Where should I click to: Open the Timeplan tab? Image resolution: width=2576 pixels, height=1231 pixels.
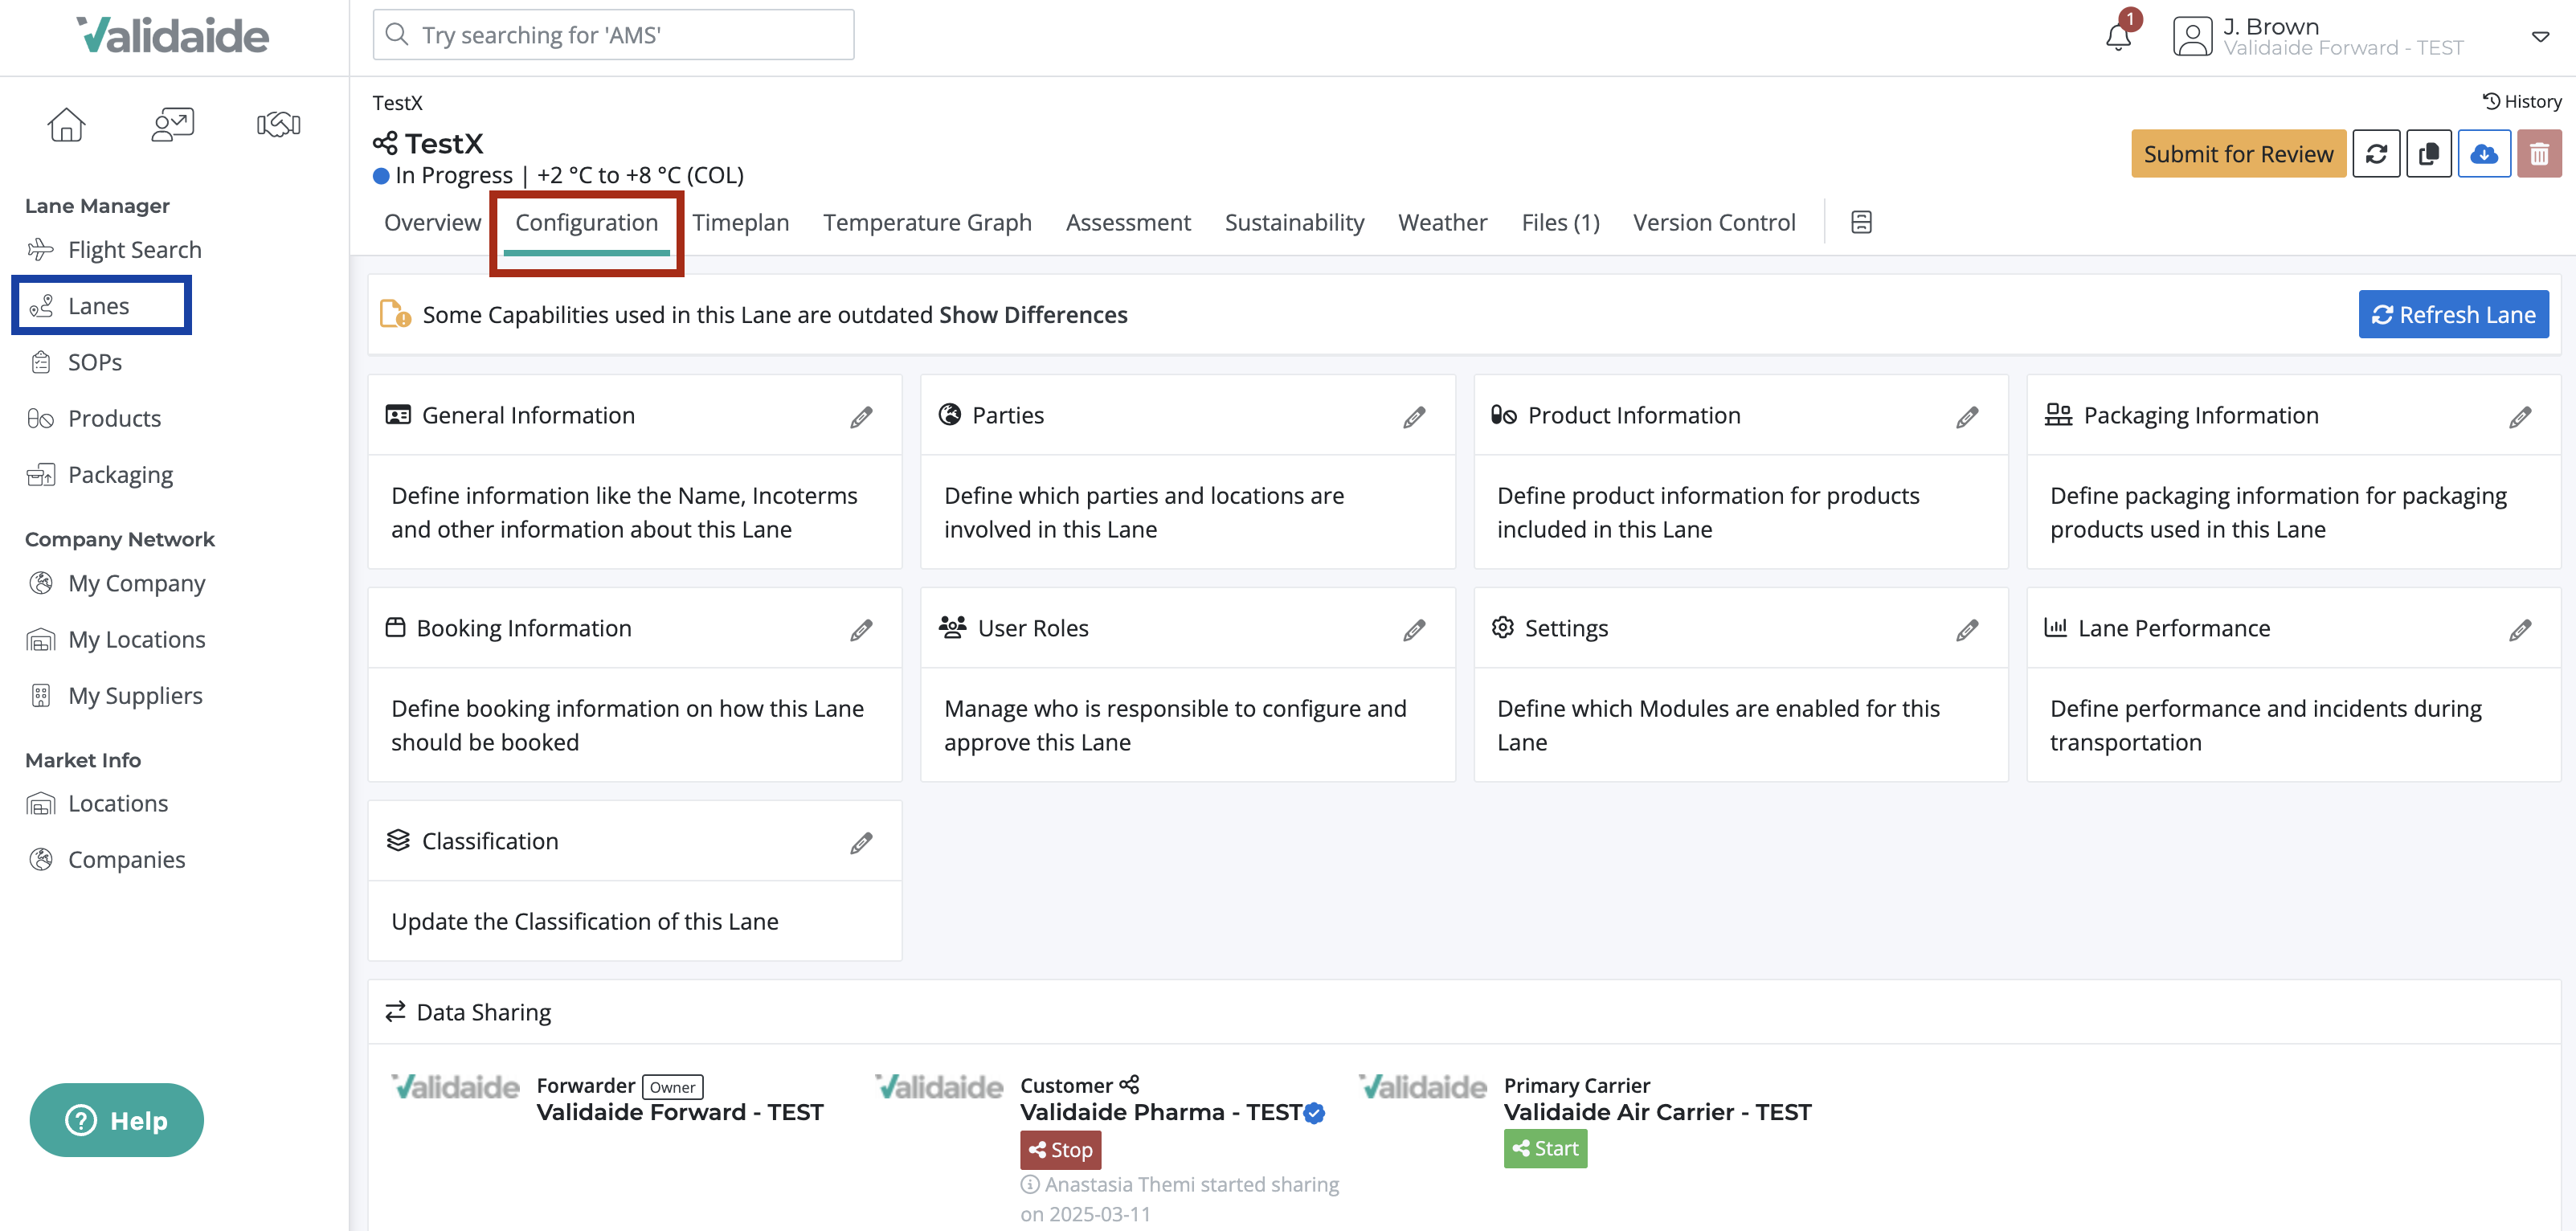(x=740, y=222)
